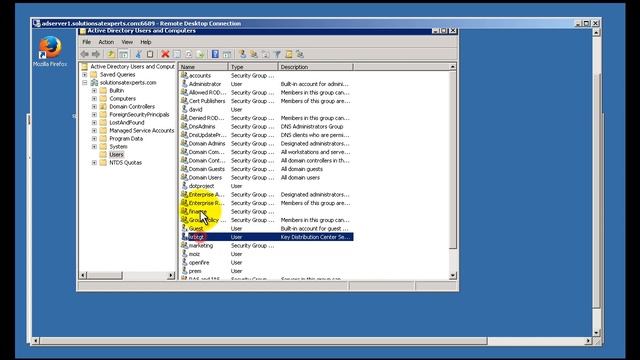Sort by the Description column header
The image size is (640, 360).
pyautogui.click(x=316, y=67)
